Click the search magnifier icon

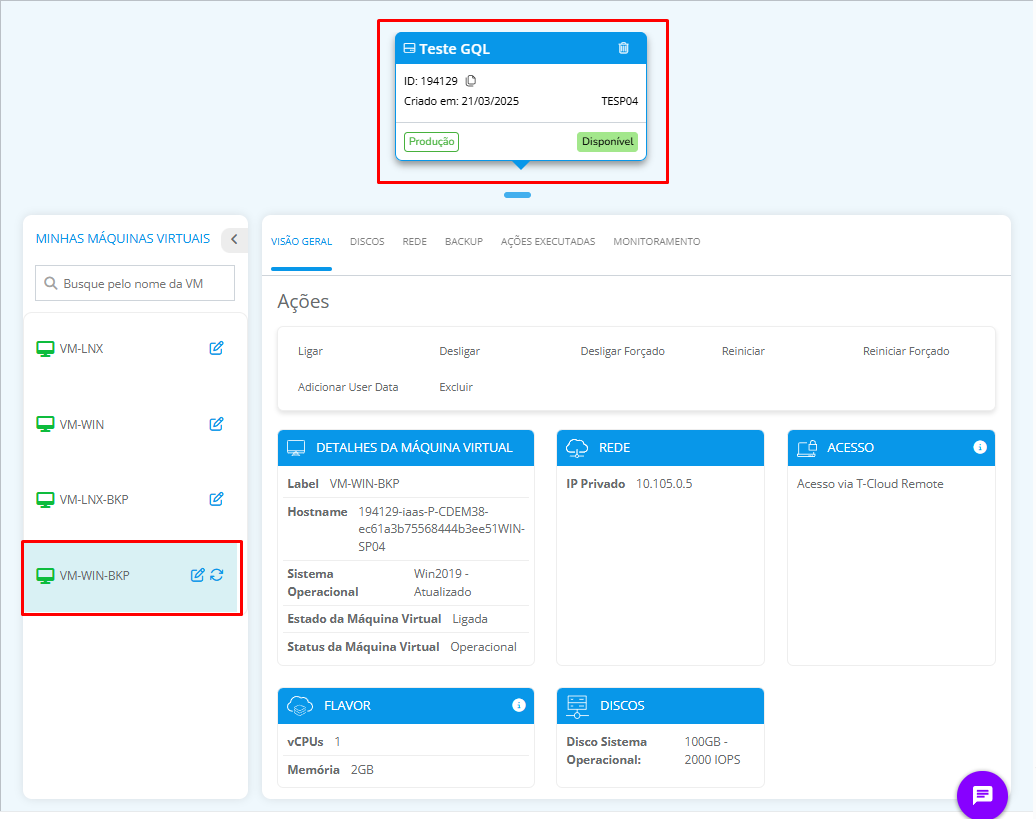tap(50, 283)
